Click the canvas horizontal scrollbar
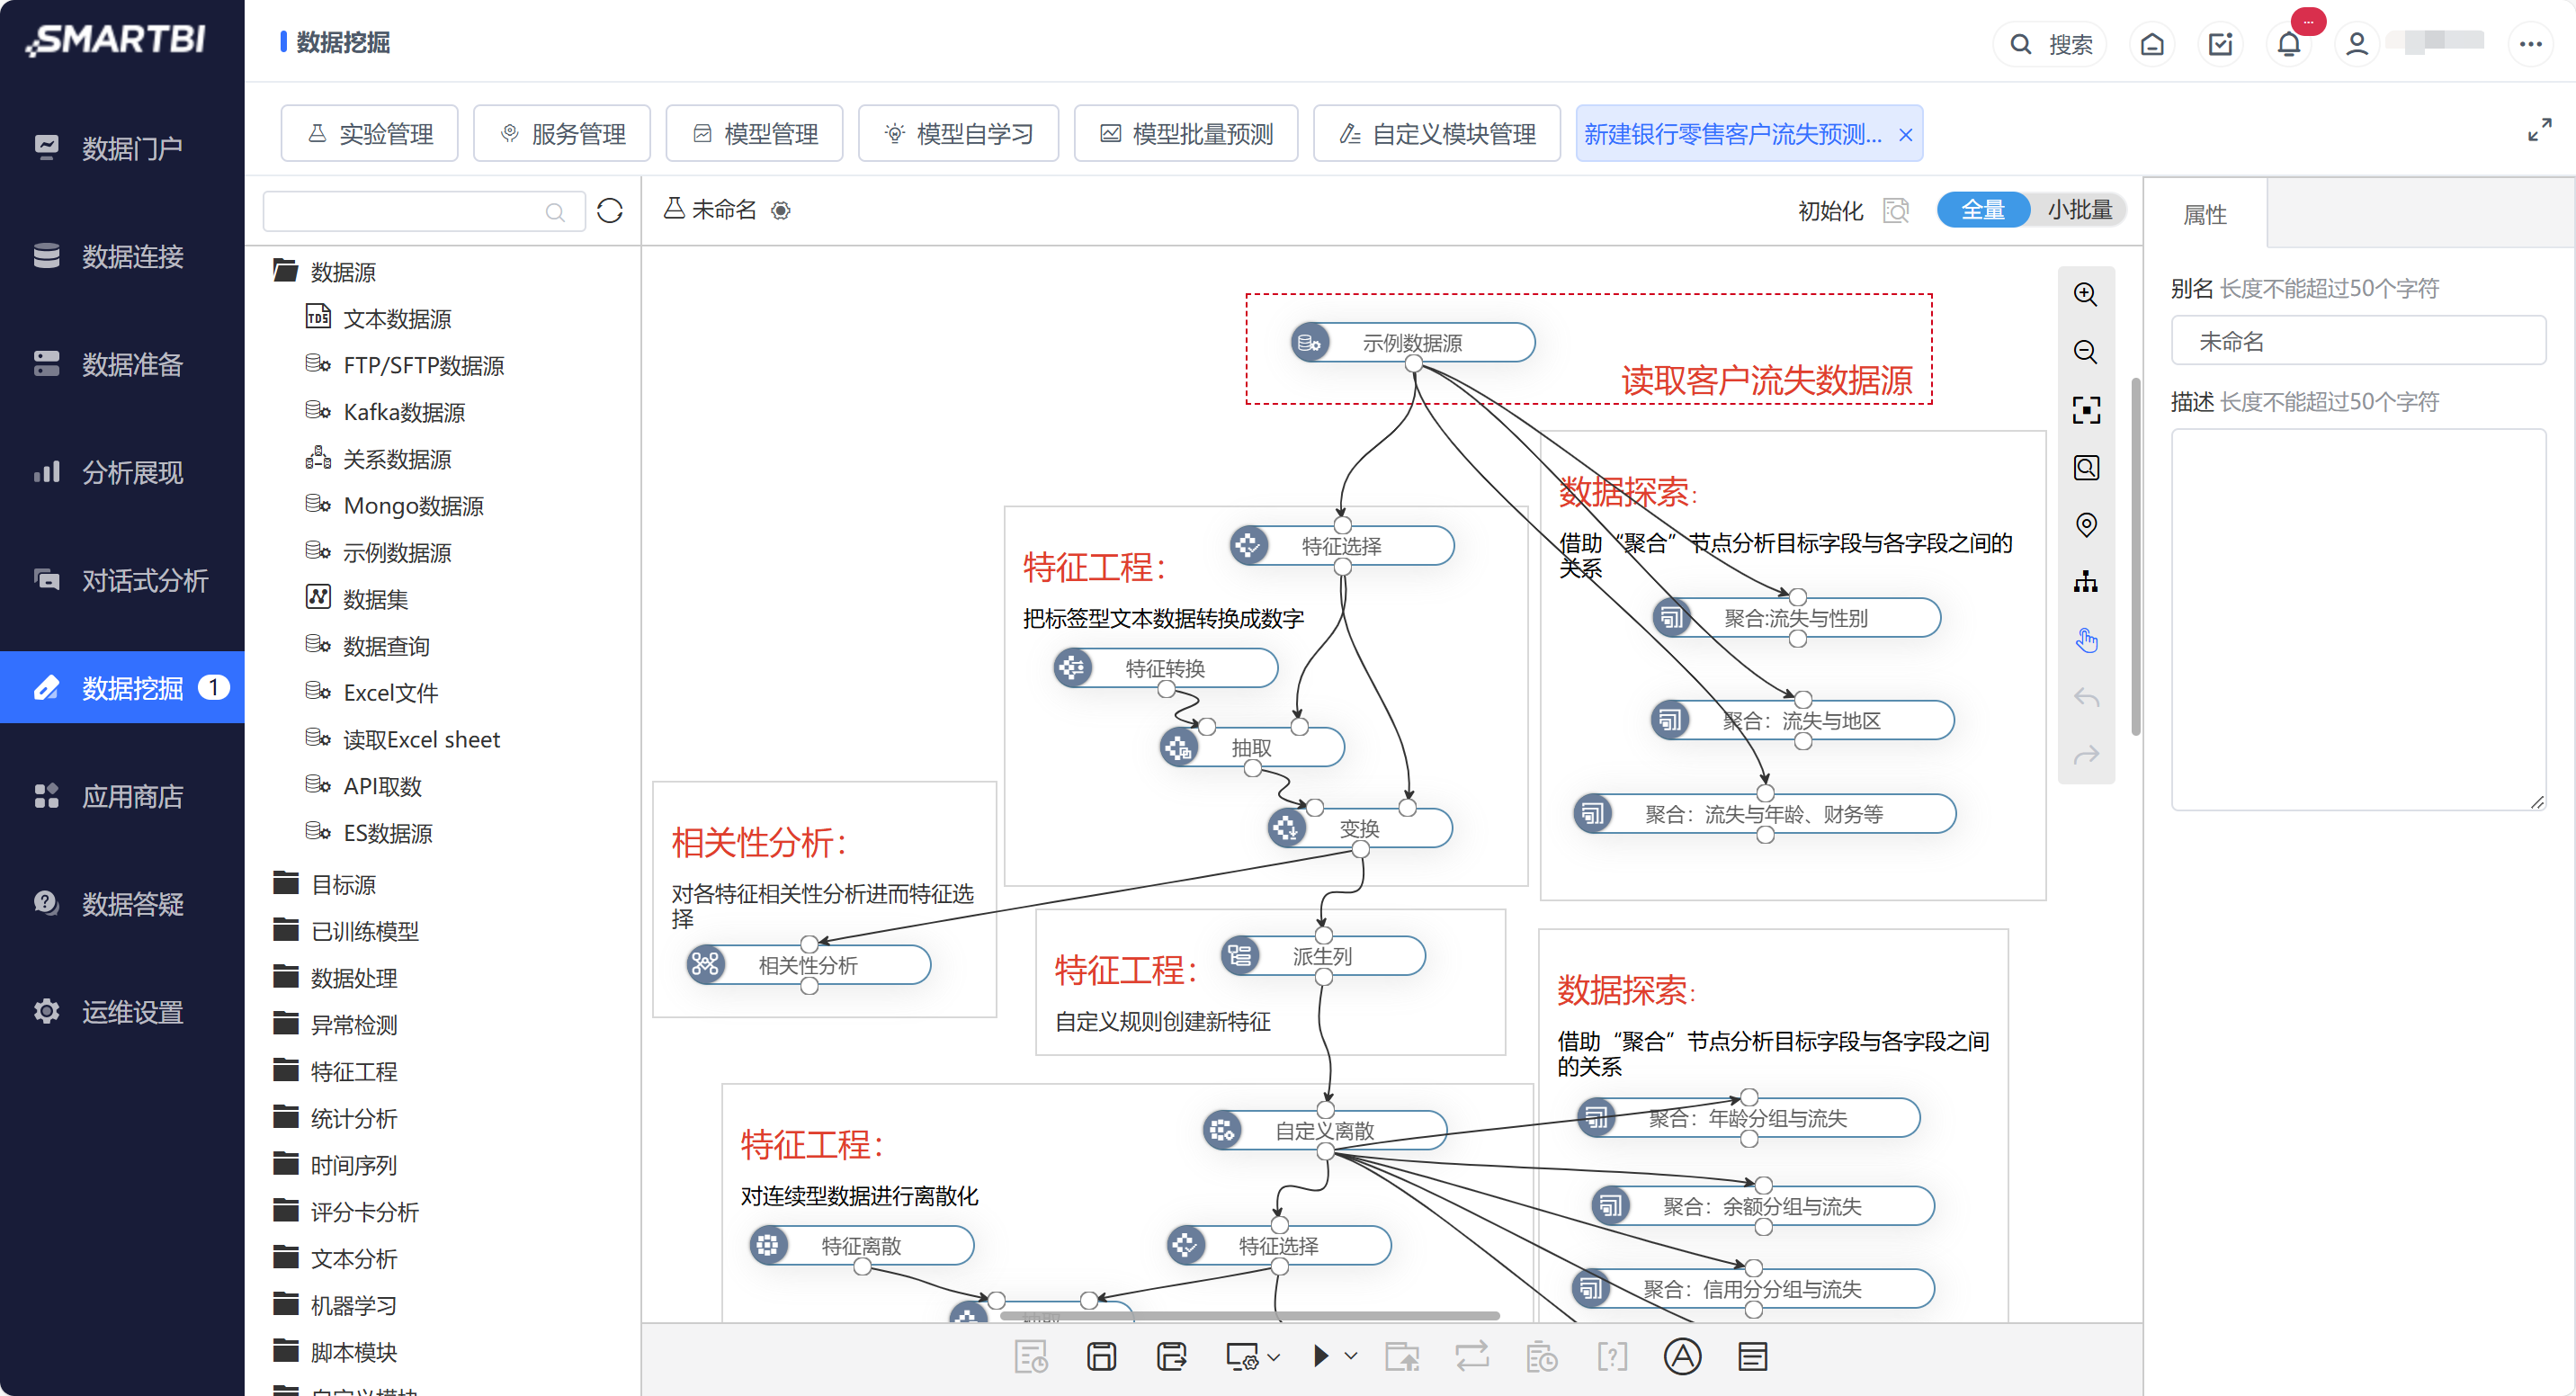The height and width of the screenshot is (1396, 2576). coord(1248,1316)
